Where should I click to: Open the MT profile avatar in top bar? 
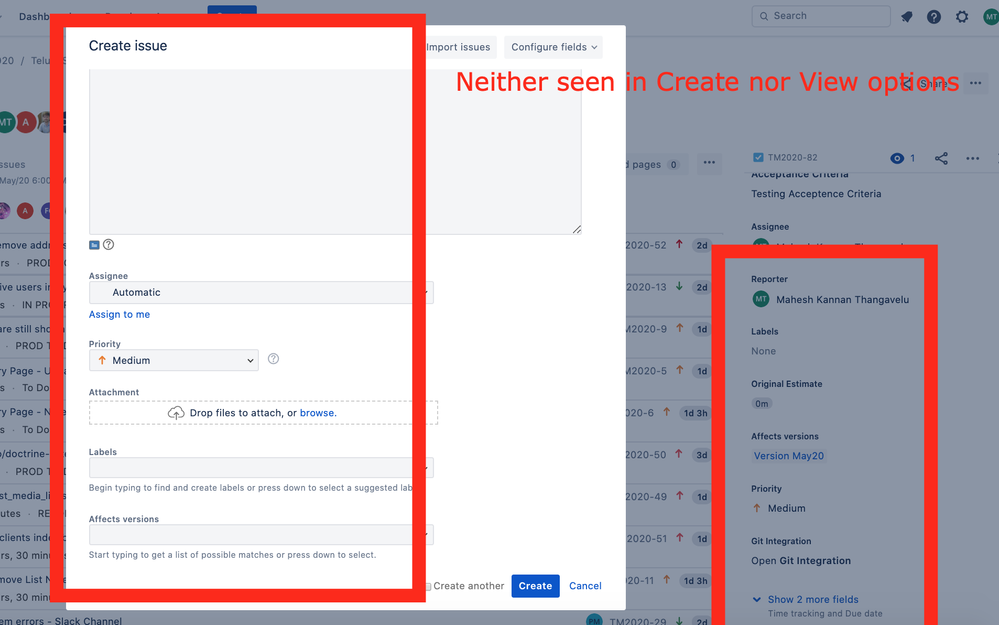tap(991, 17)
